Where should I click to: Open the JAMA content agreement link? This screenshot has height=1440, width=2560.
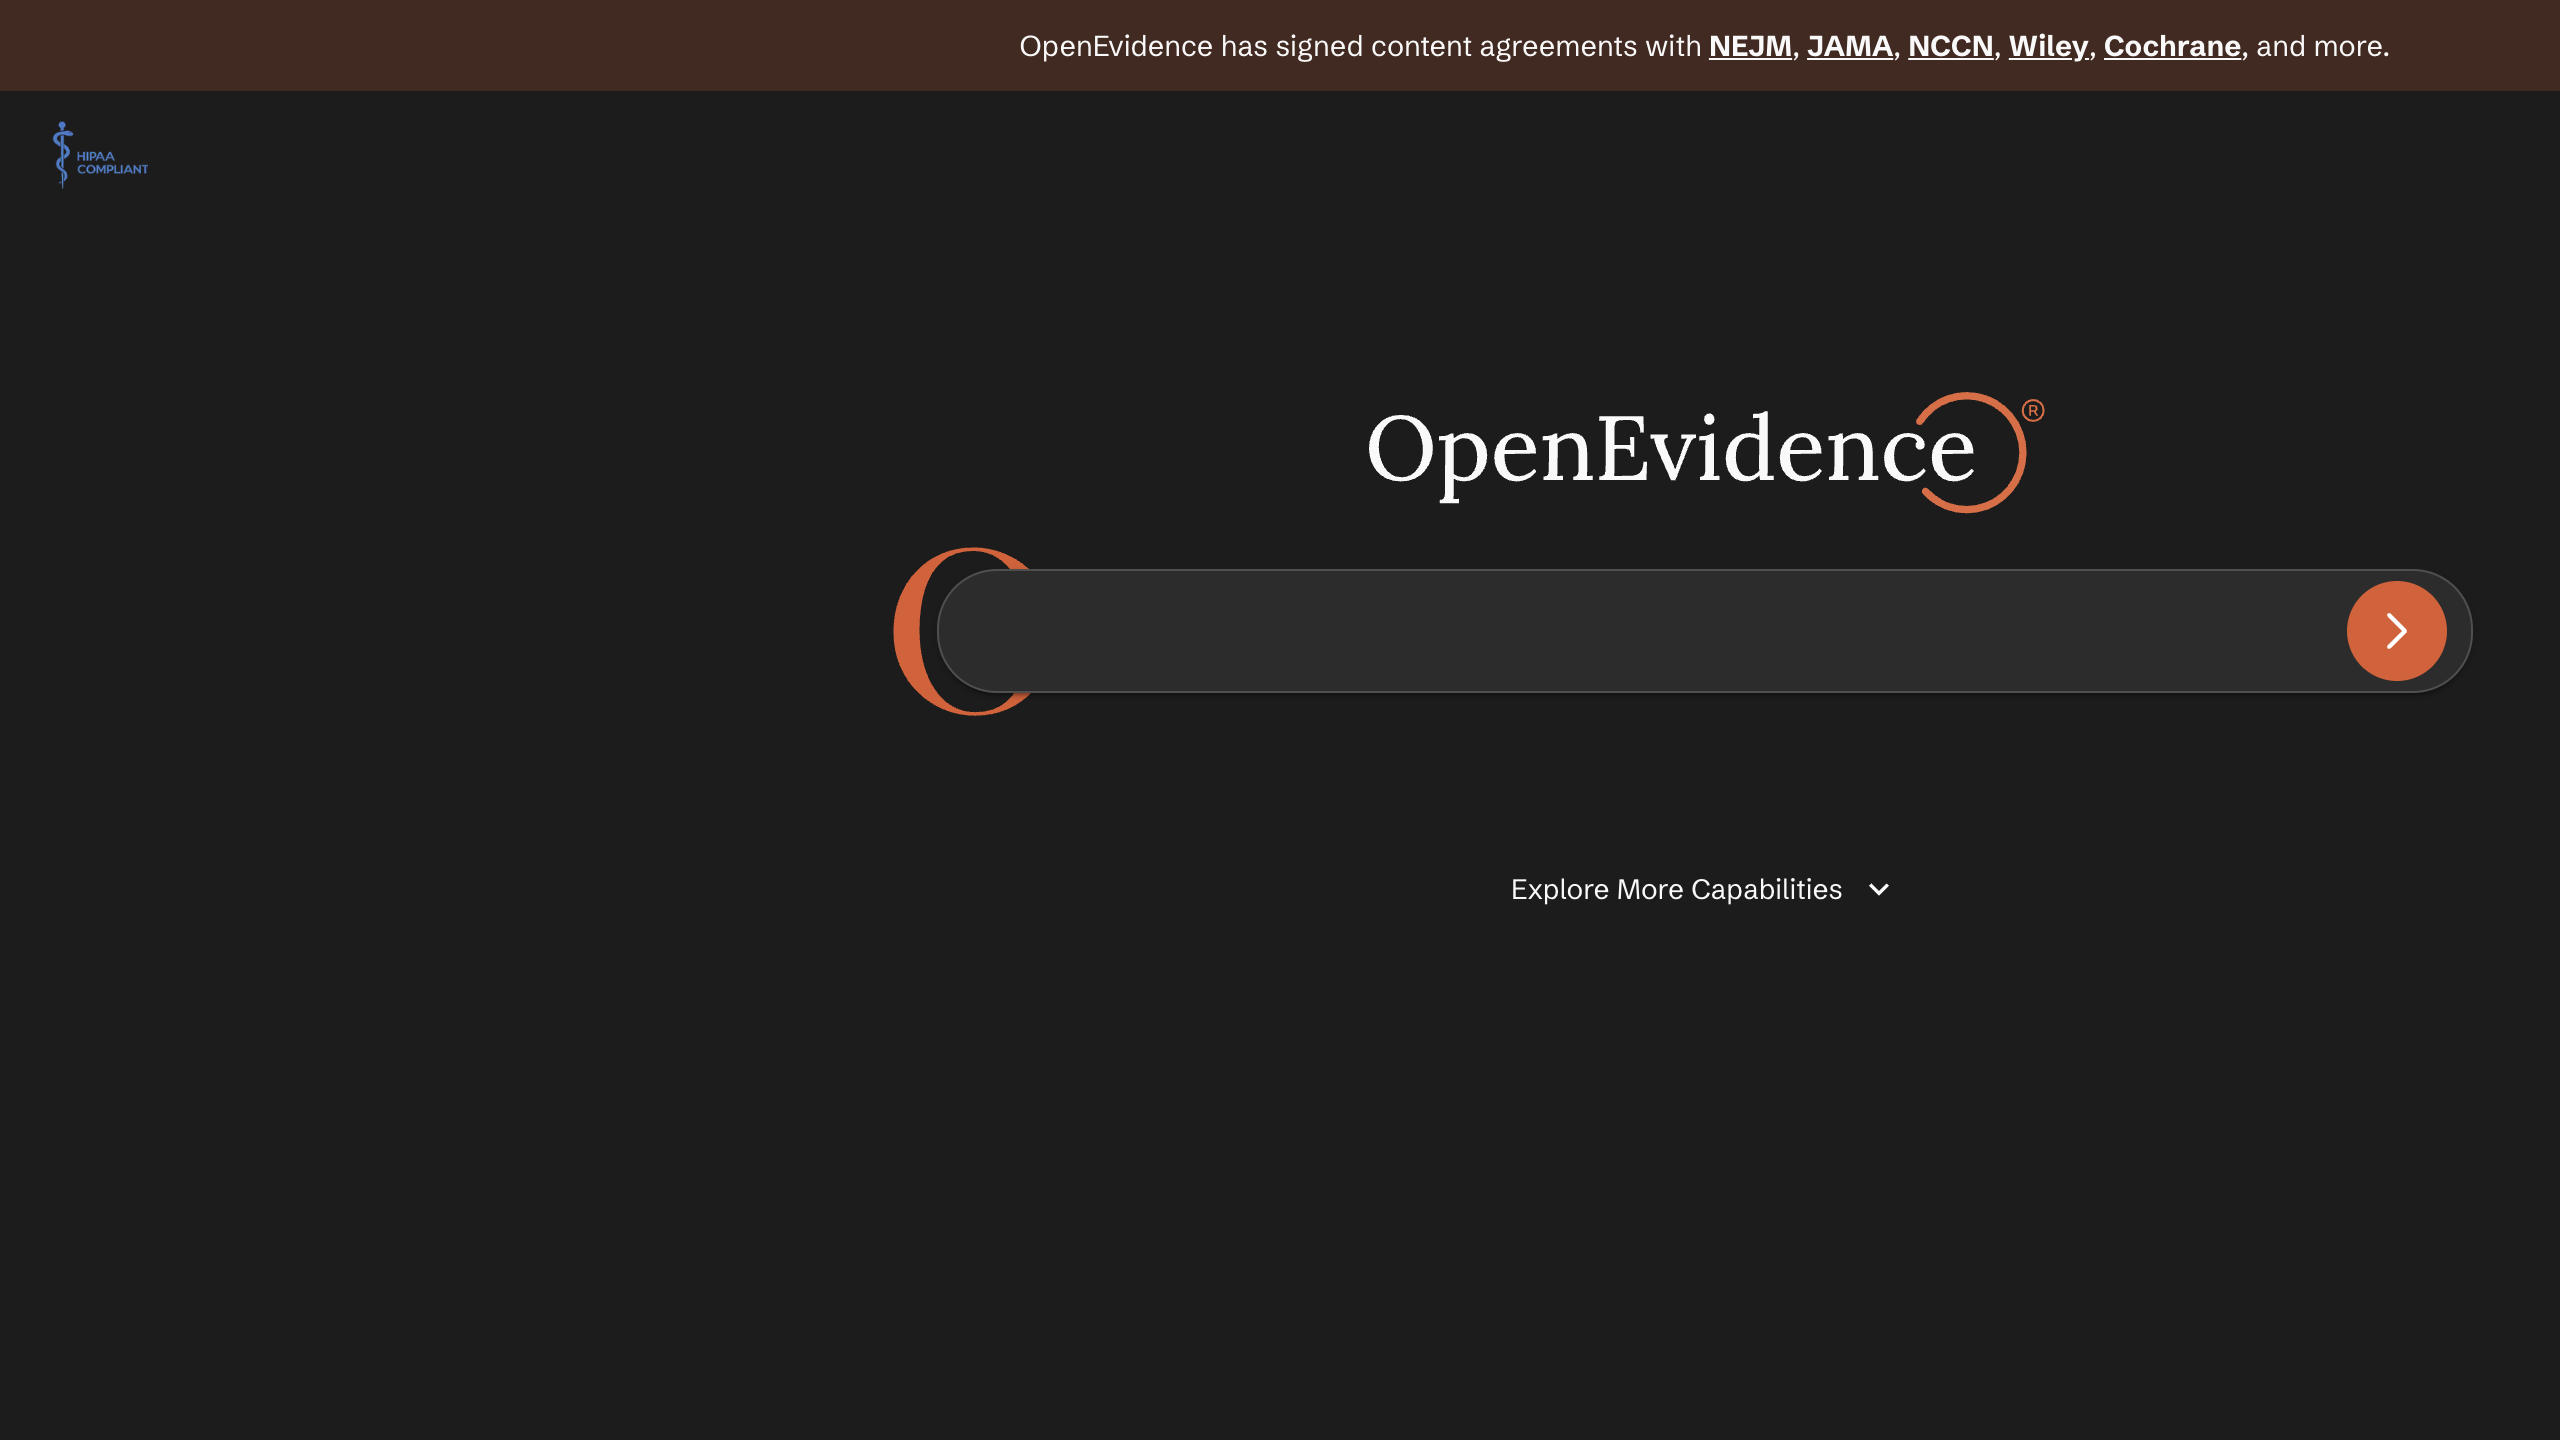pyautogui.click(x=1849, y=46)
